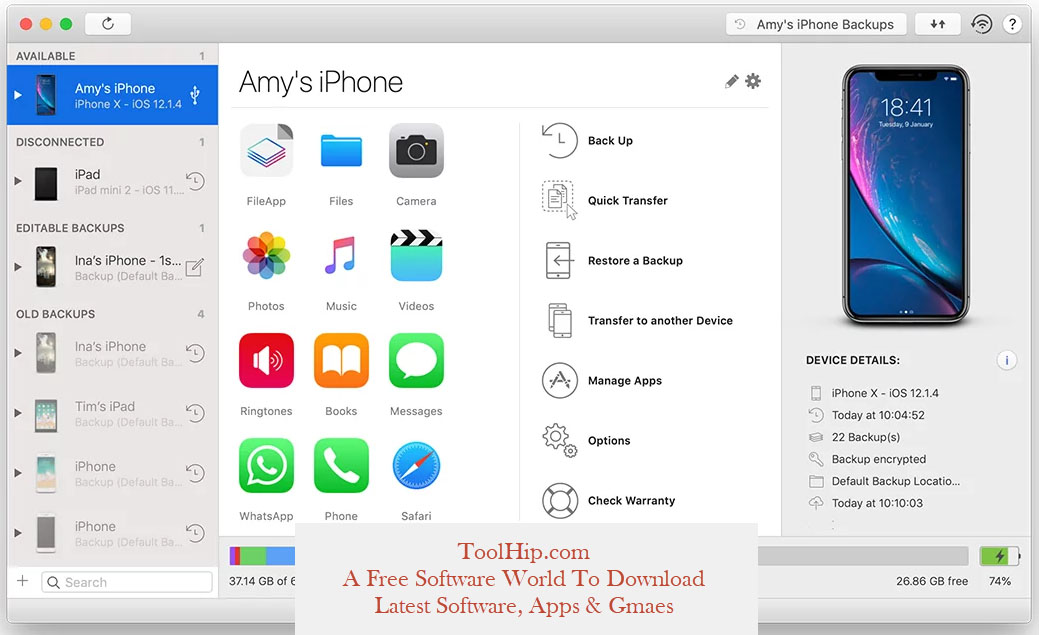Click the Quick Transfer label
The image size is (1039, 635).
(x=628, y=200)
